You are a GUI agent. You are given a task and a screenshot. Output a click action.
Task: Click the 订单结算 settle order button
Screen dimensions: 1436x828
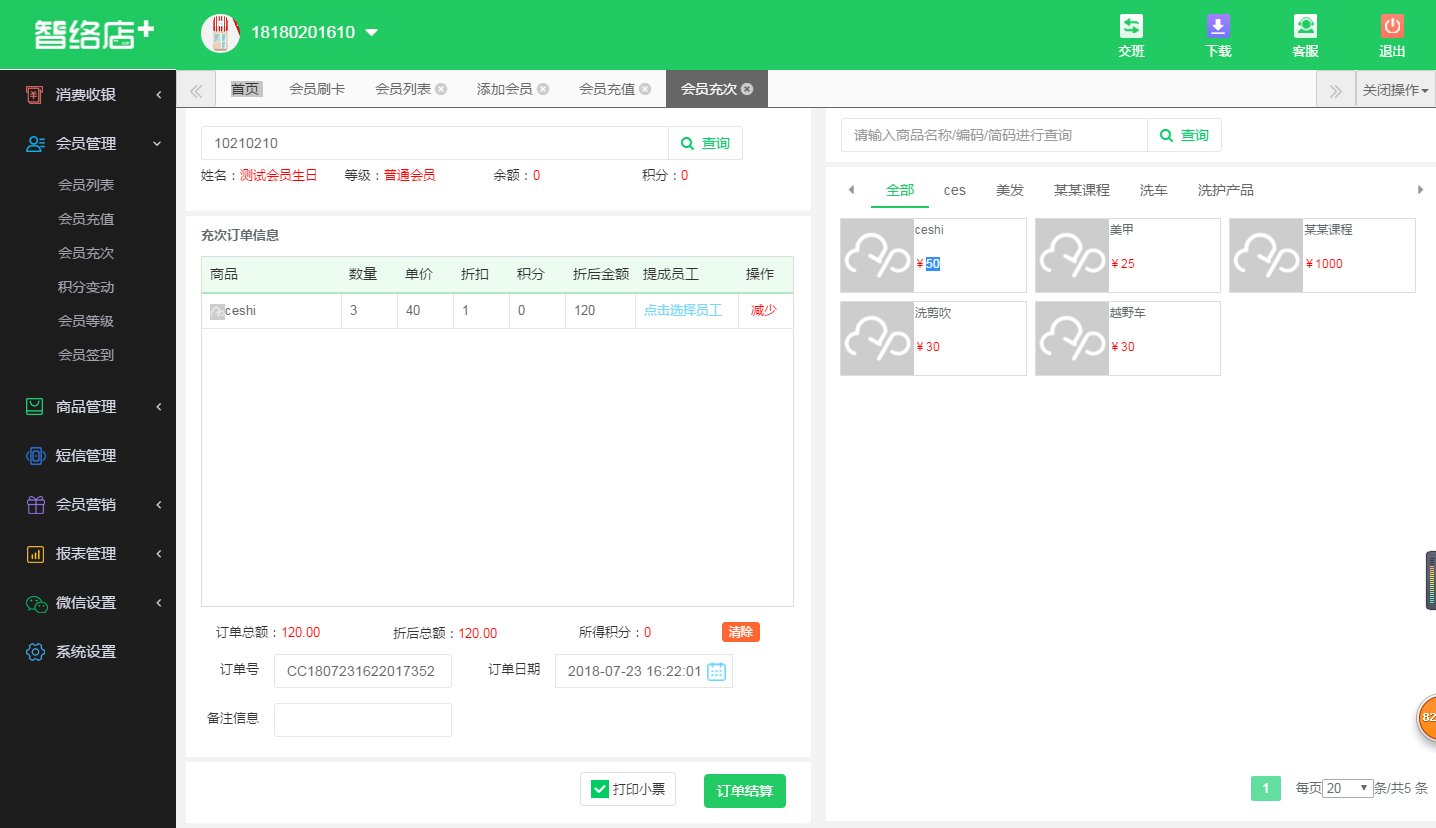[x=744, y=790]
